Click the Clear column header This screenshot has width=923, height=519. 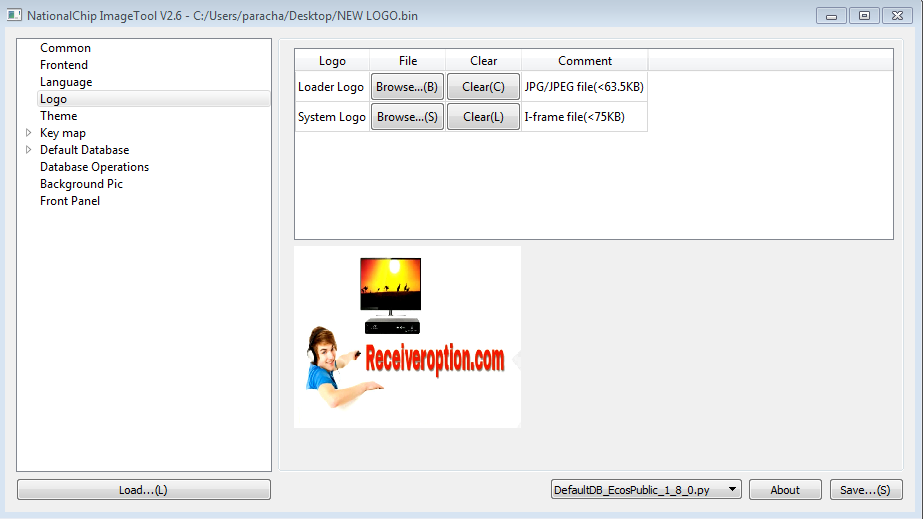[483, 61]
